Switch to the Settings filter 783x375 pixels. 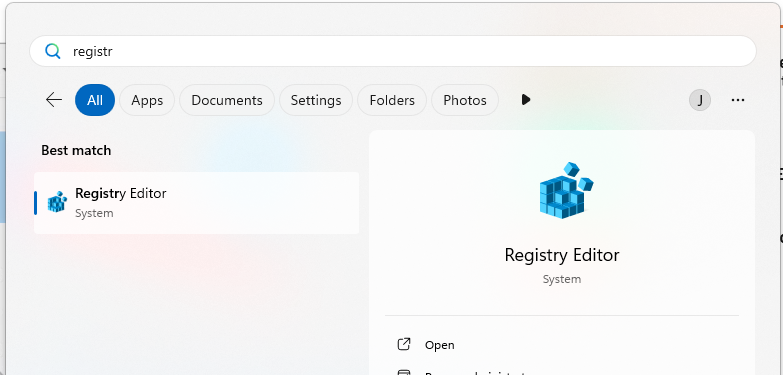coord(316,100)
